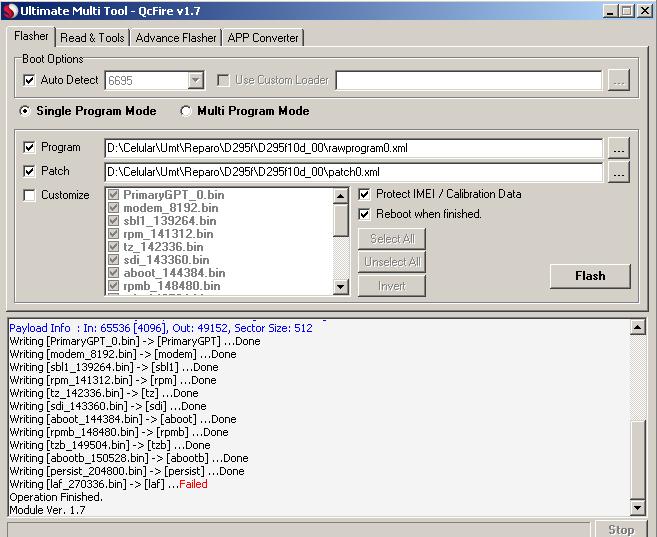Click Writing abootb_150528.bin log line
The height and width of the screenshot is (537, 657).
[x=129, y=458]
